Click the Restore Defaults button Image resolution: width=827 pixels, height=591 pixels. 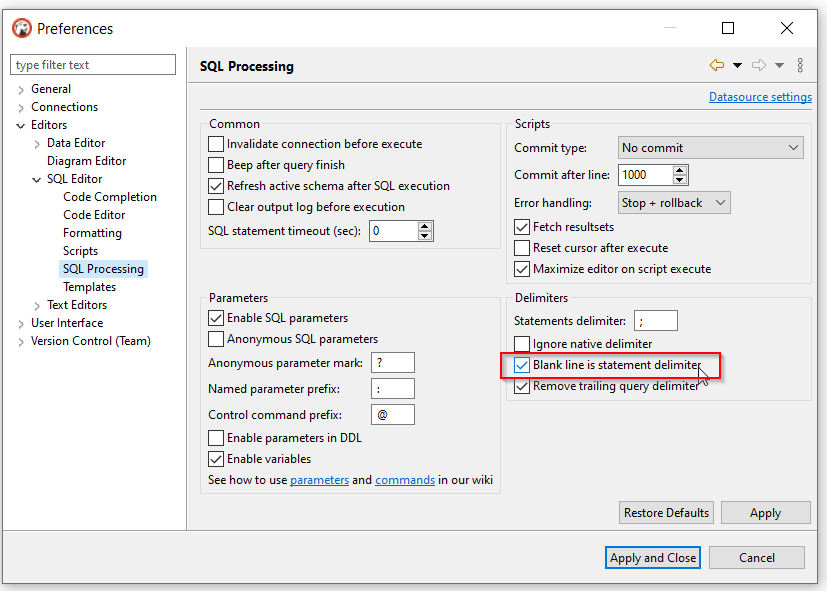(666, 512)
